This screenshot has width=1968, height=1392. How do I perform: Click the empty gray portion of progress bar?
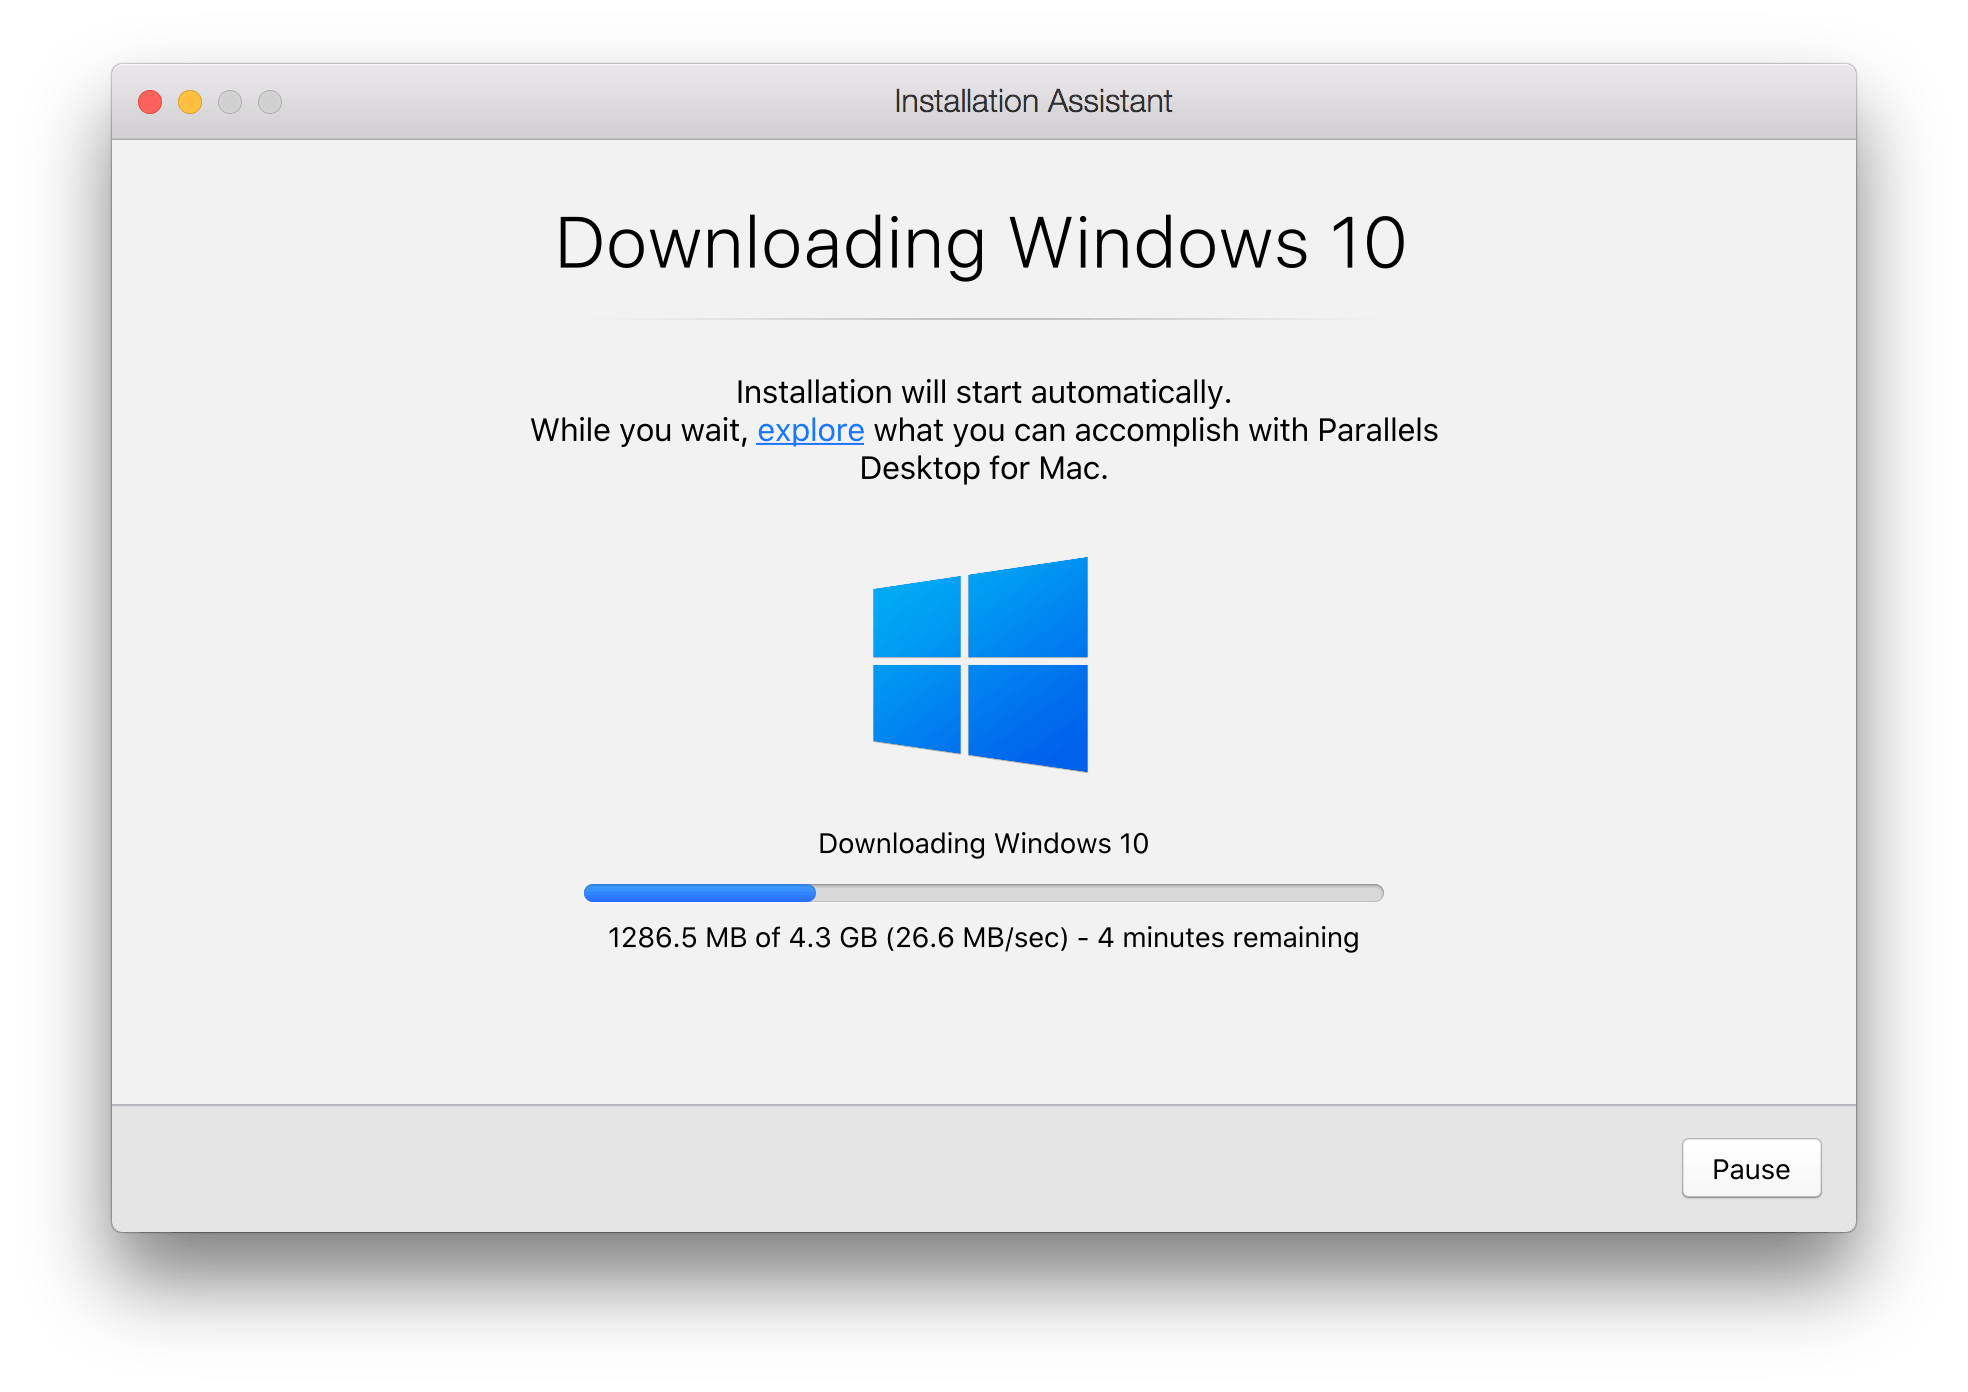pos(1100,893)
